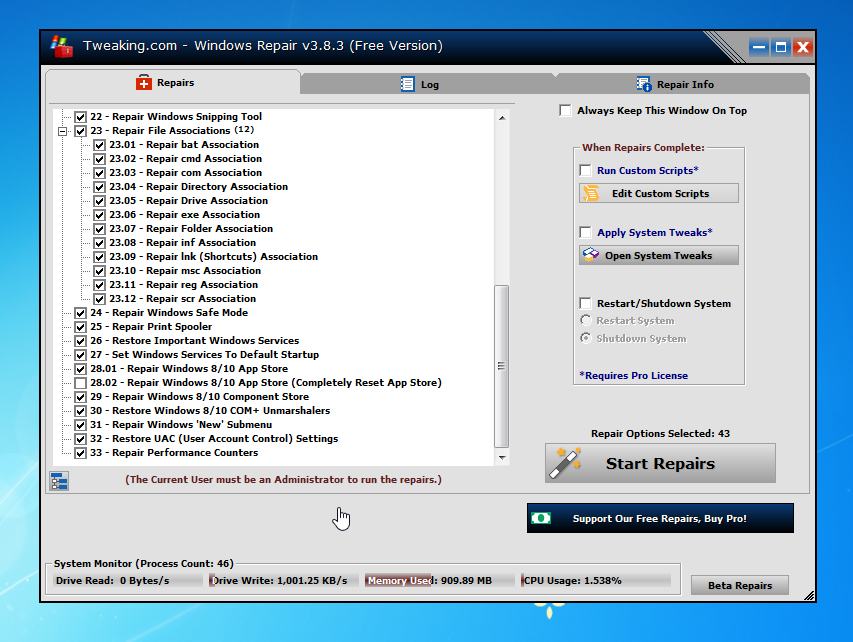853x642 pixels.
Task: Switch to the Repair Info tab
Action: tap(682, 84)
